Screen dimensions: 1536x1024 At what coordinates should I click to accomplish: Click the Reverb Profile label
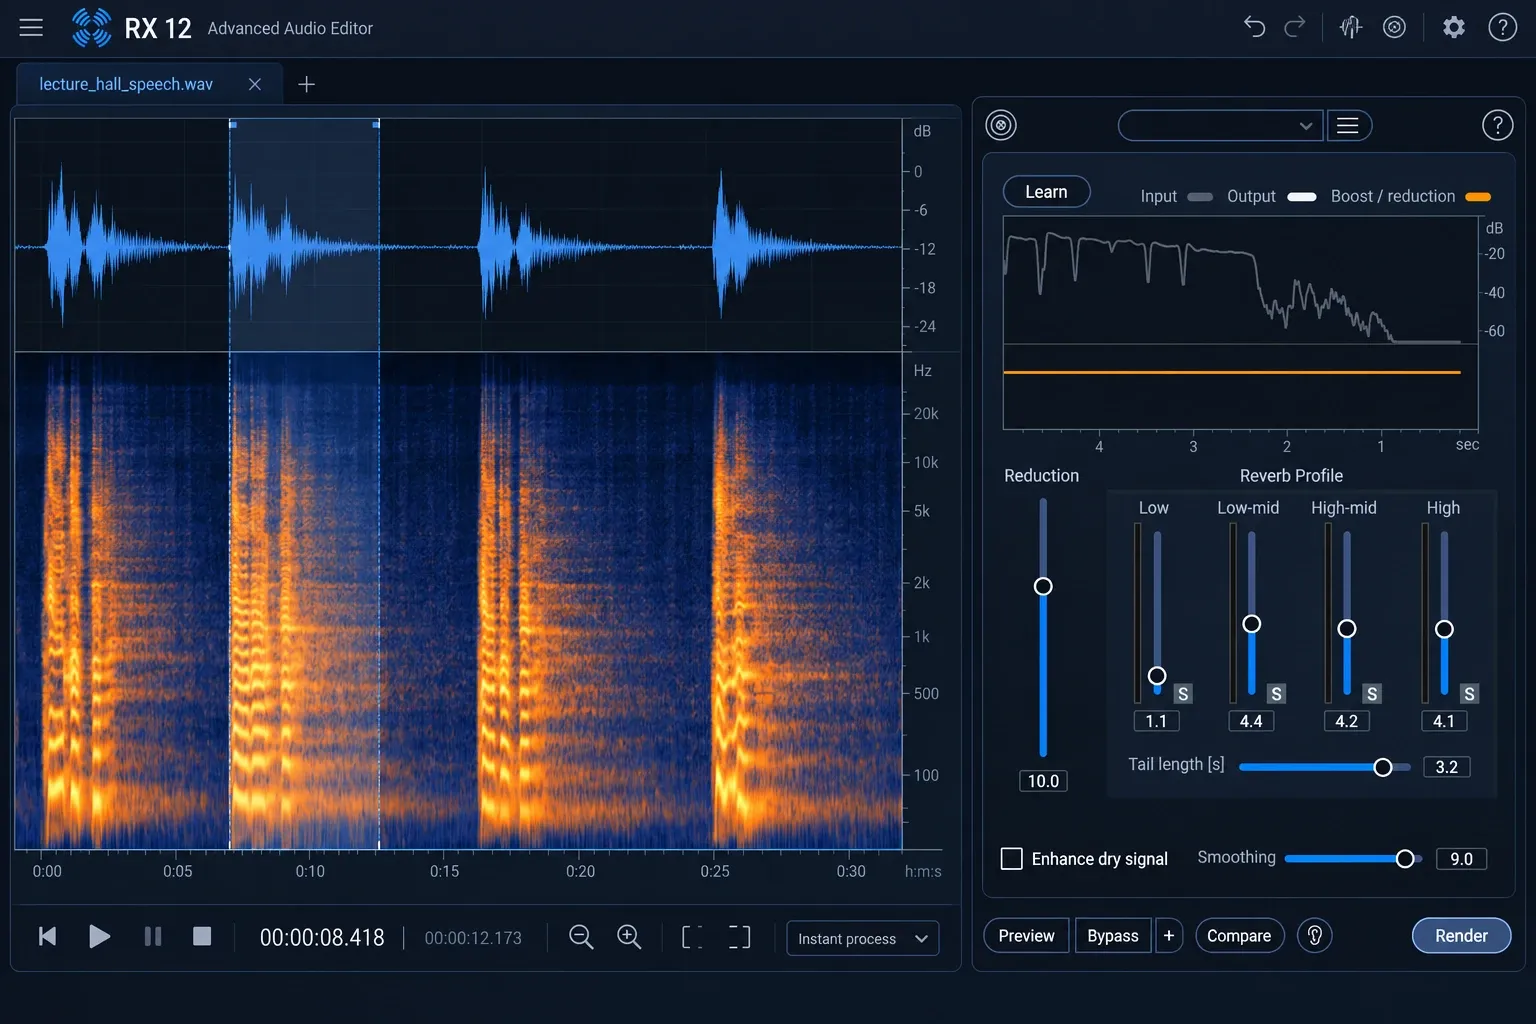coord(1291,476)
